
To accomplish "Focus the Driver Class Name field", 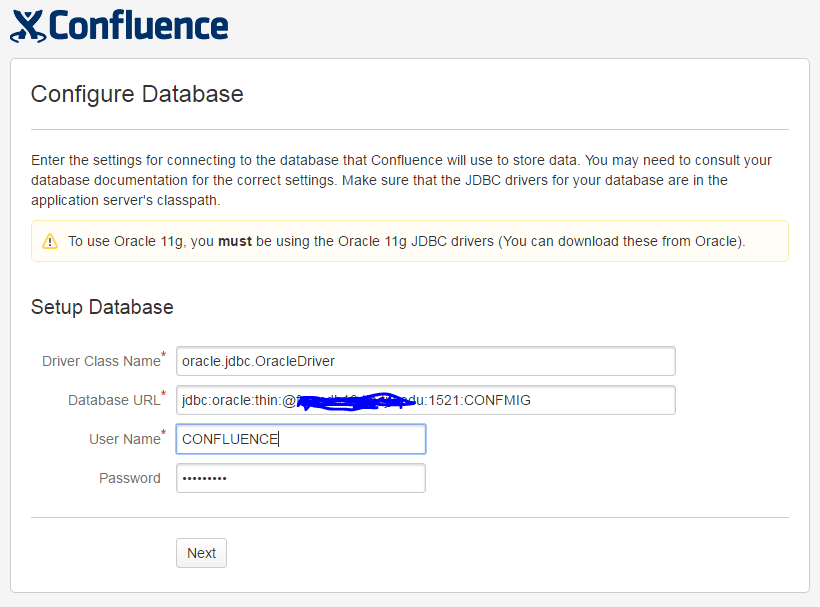I will pyautogui.click(x=425, y=361).
